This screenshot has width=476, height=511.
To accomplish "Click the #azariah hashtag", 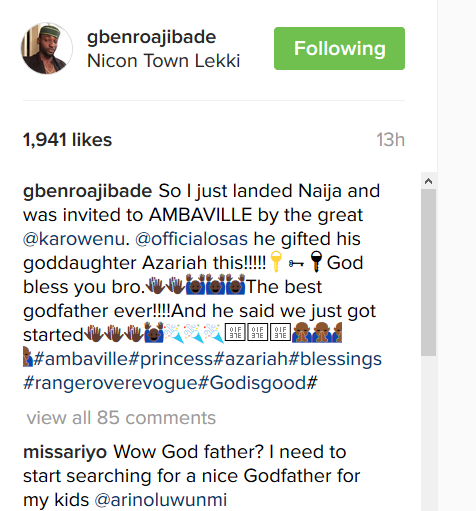I will point(251,359).
